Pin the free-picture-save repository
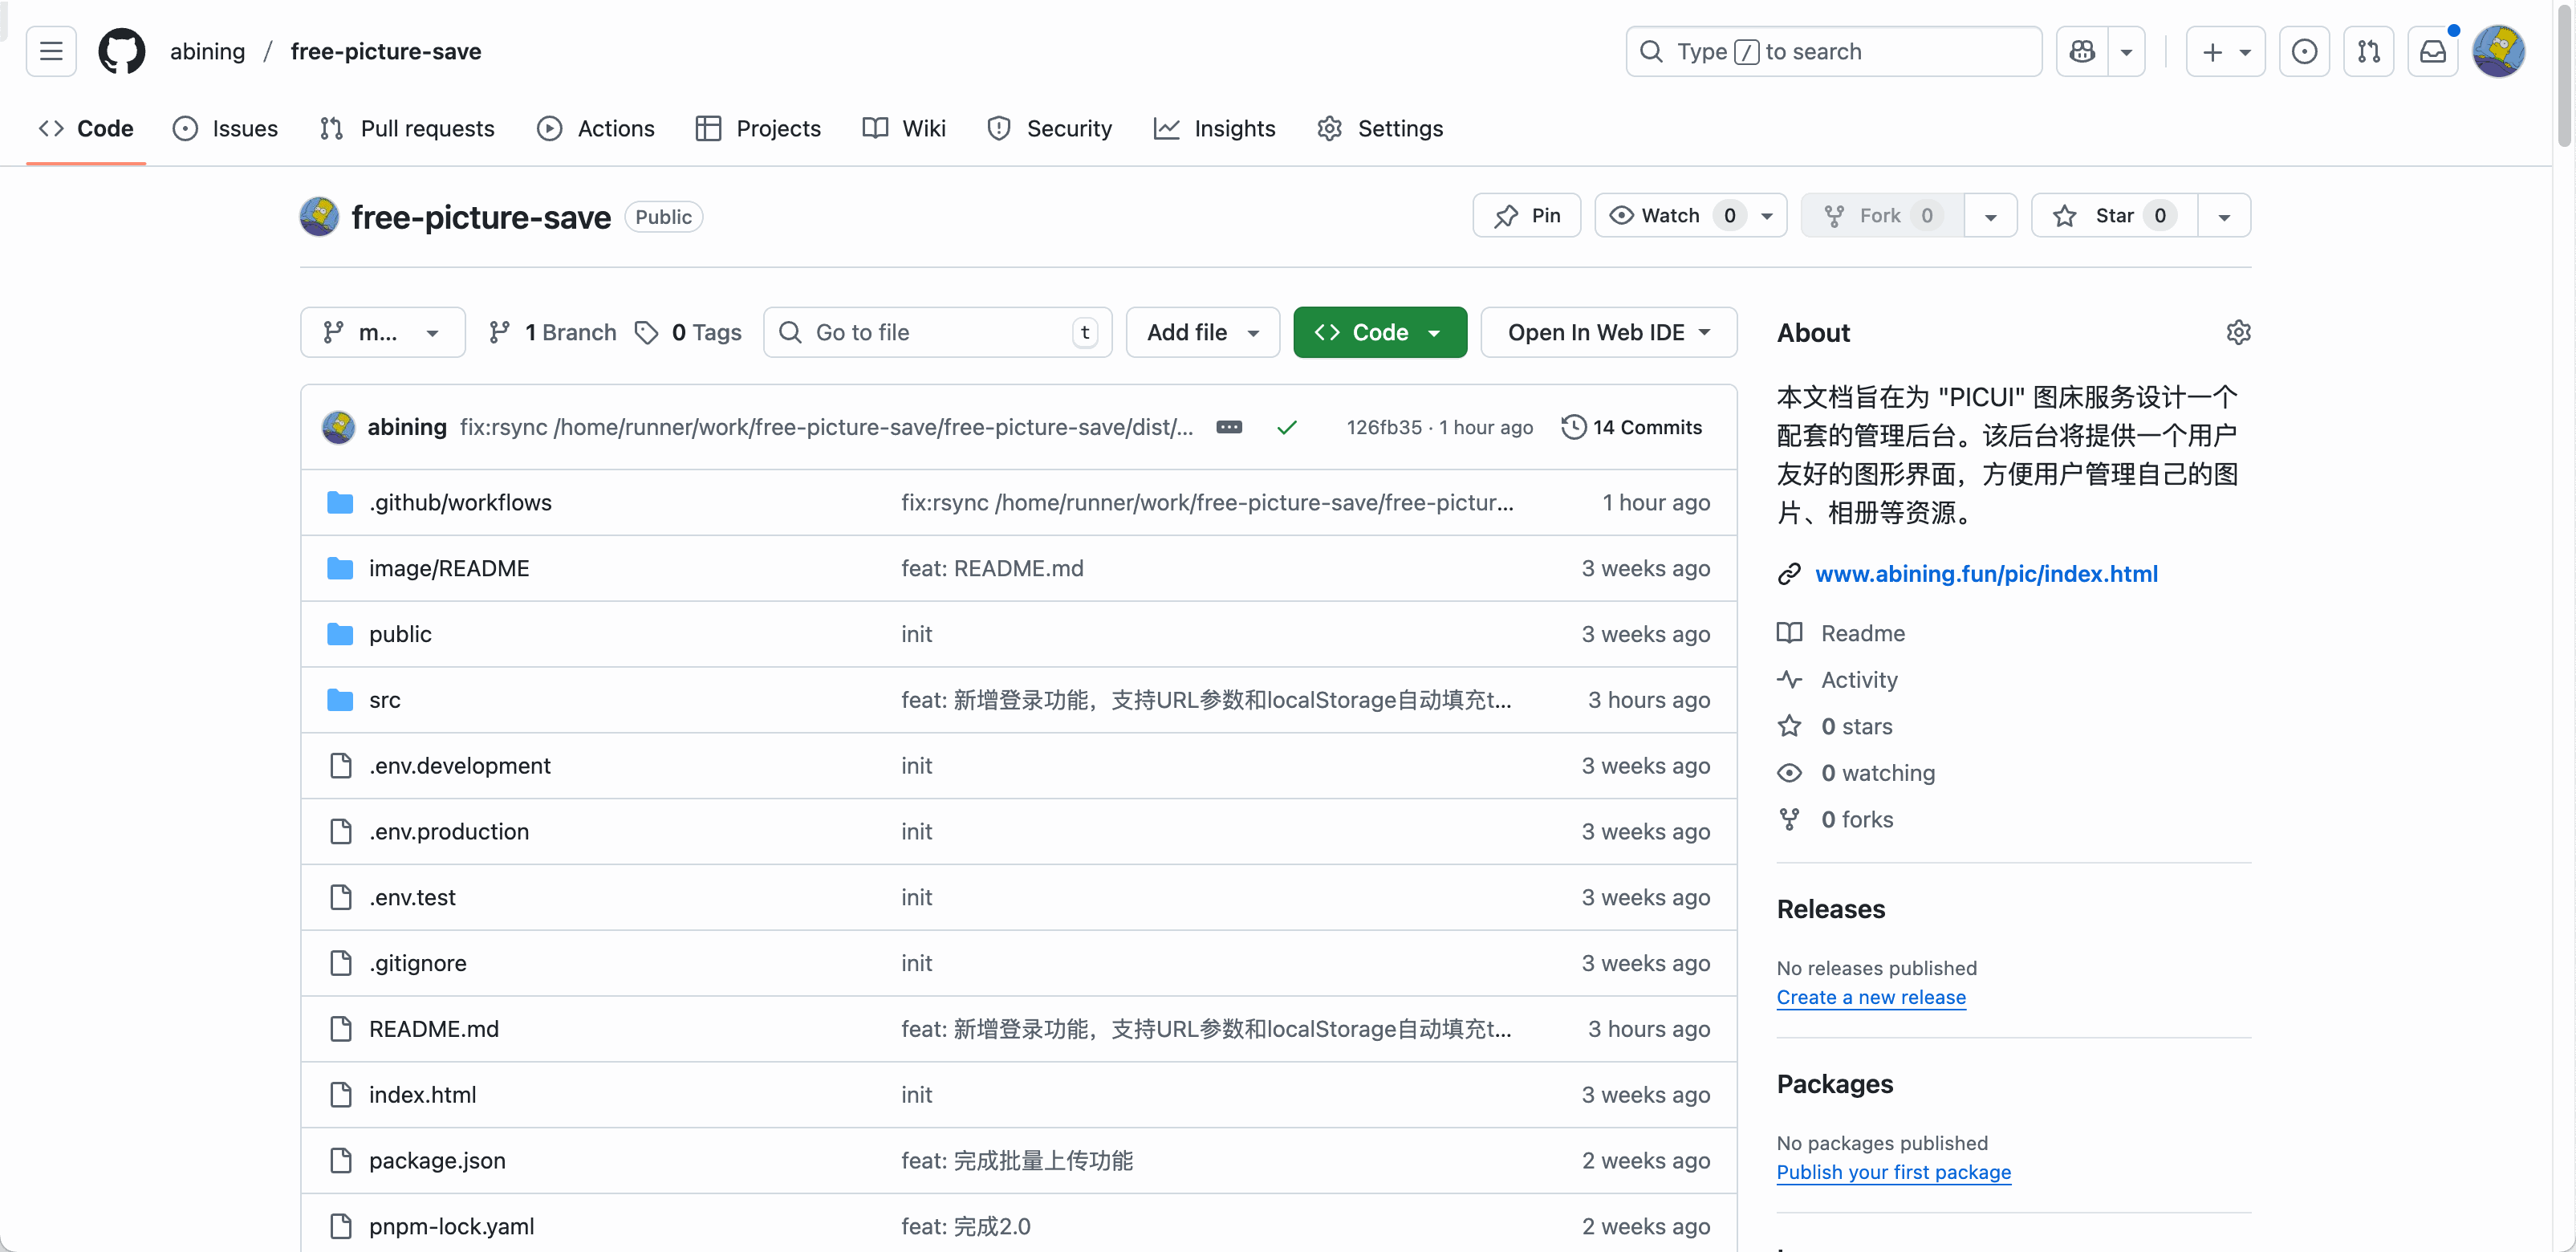This screenshot has height=1252, width=2576. 1526,216
